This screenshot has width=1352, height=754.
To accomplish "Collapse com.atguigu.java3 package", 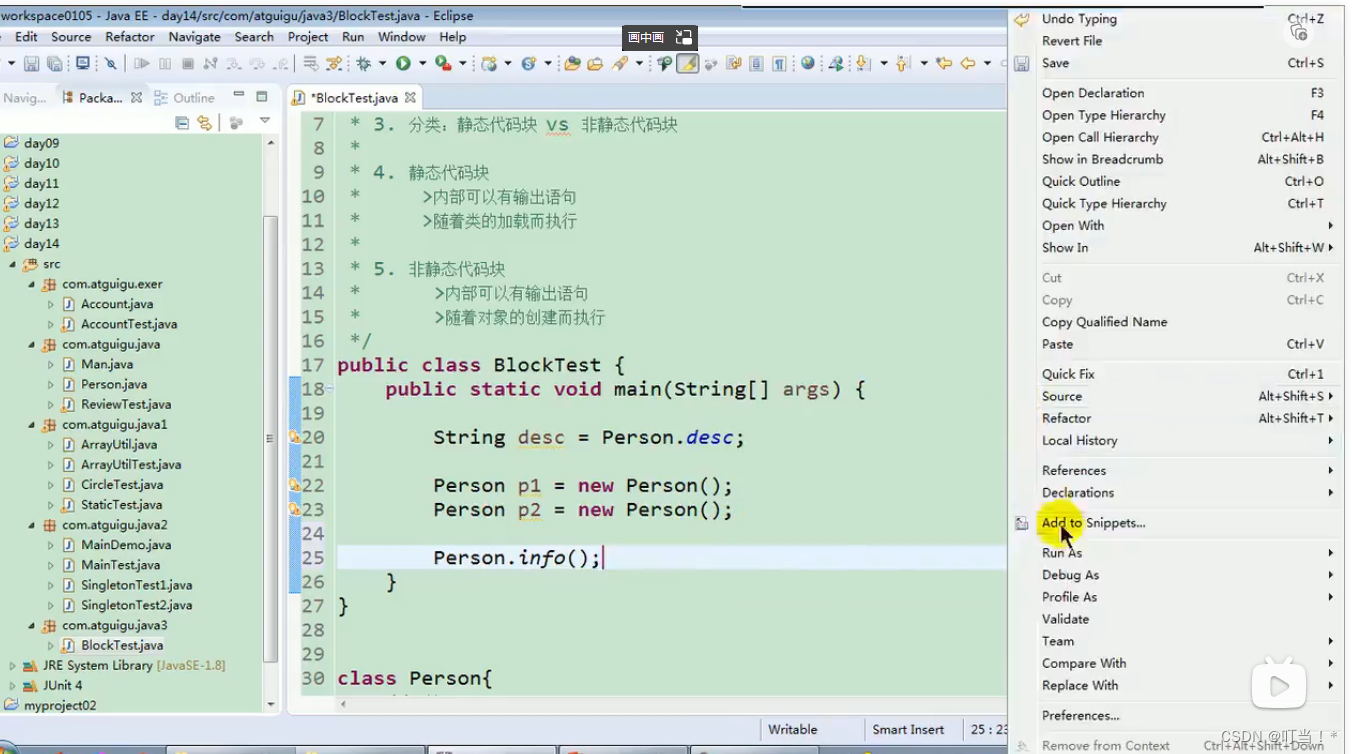I will (31, 625).
